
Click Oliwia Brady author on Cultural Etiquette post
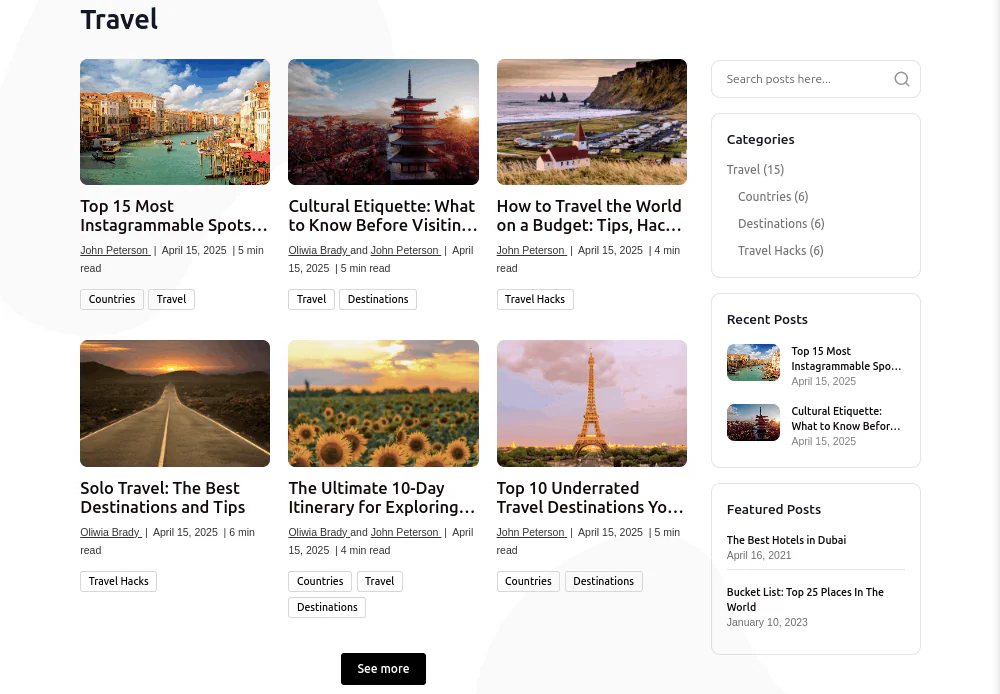[318, 250]
